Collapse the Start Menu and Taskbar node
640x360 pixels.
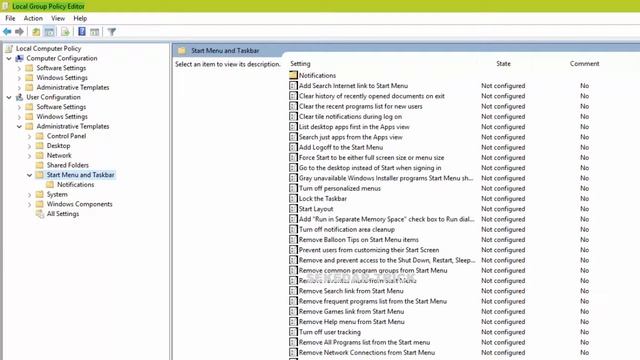click(29, 175)
